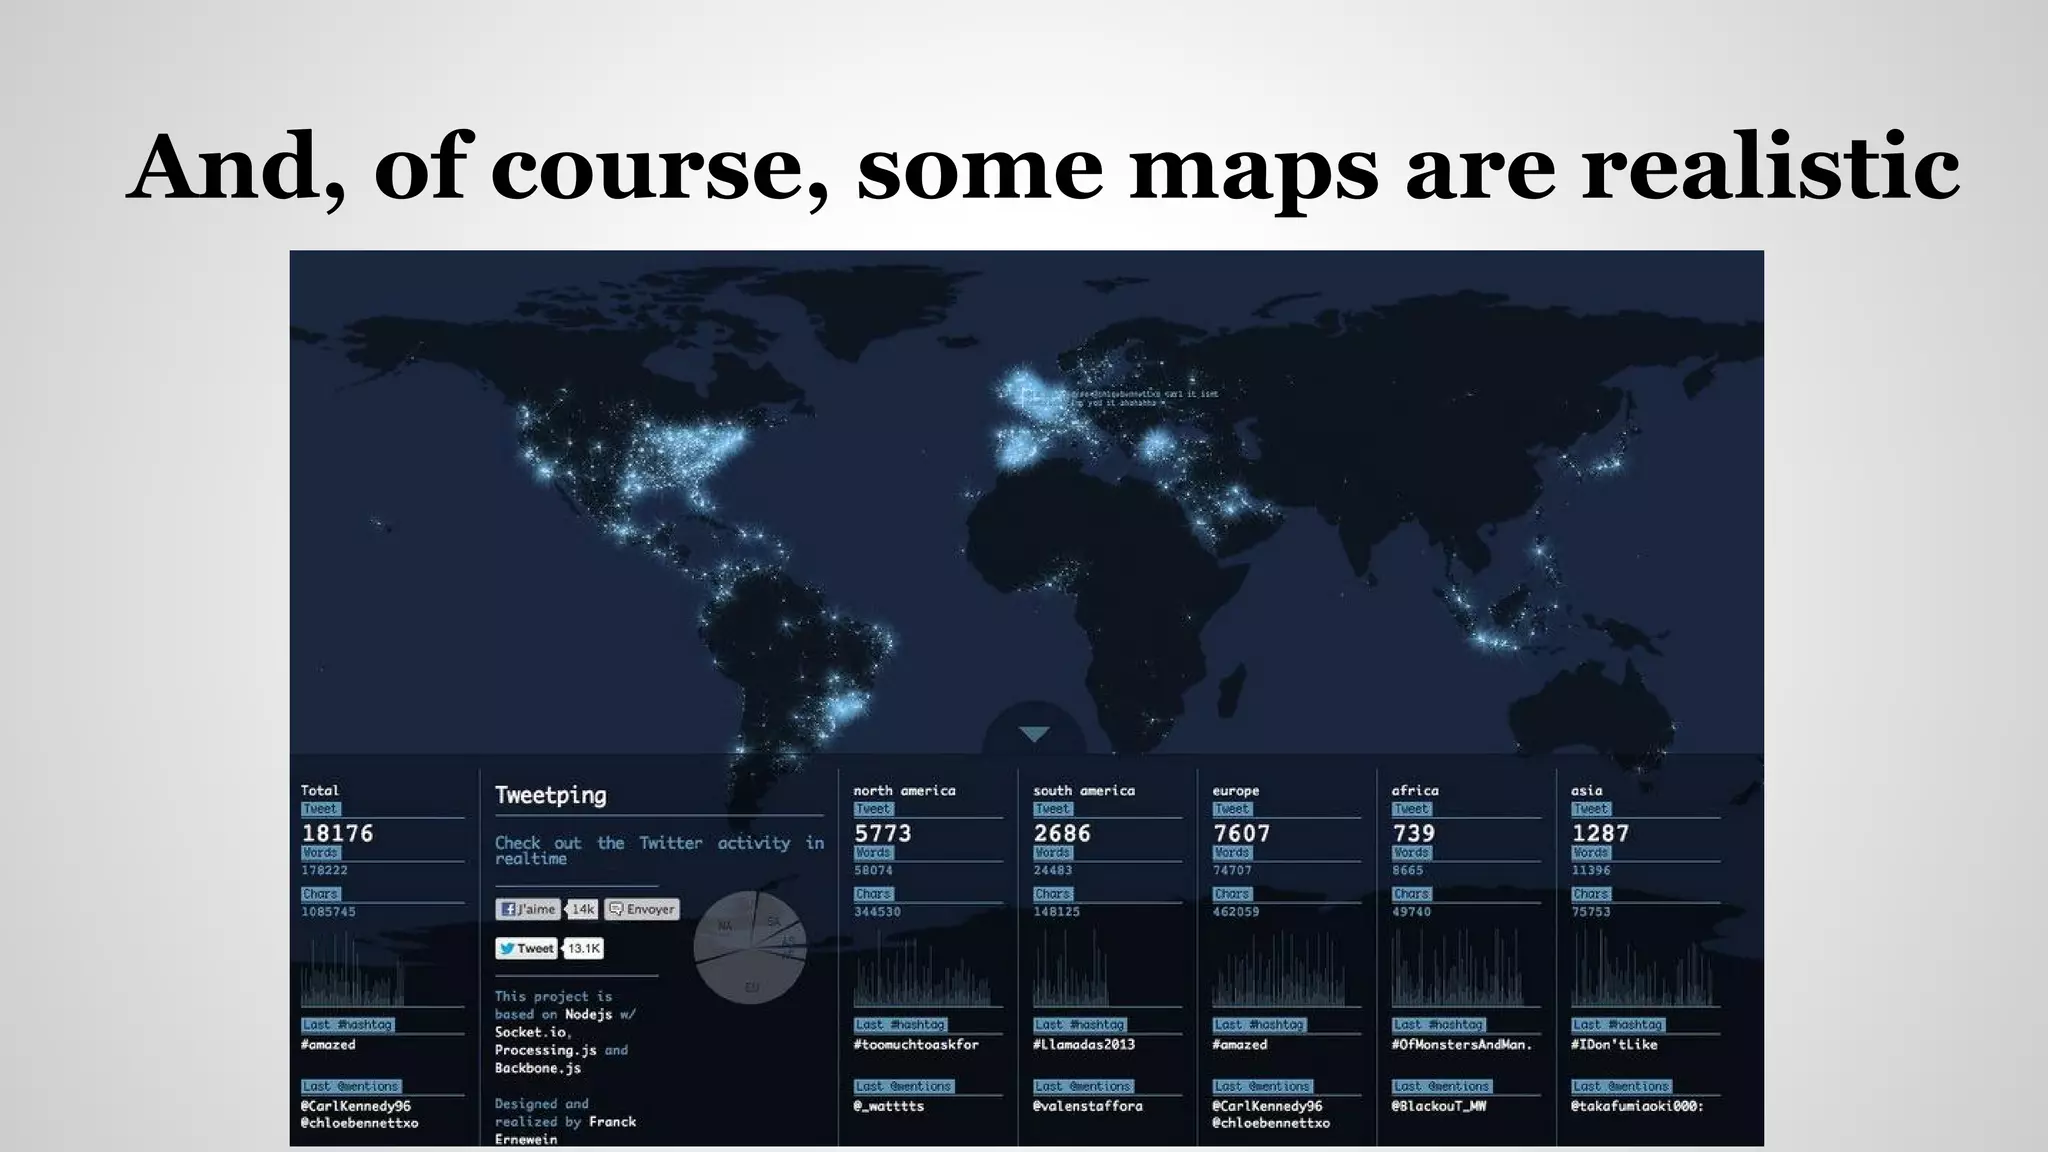Click the Franck Ernewein author credit
2048x1152 pixels.
click(566, 1131)
